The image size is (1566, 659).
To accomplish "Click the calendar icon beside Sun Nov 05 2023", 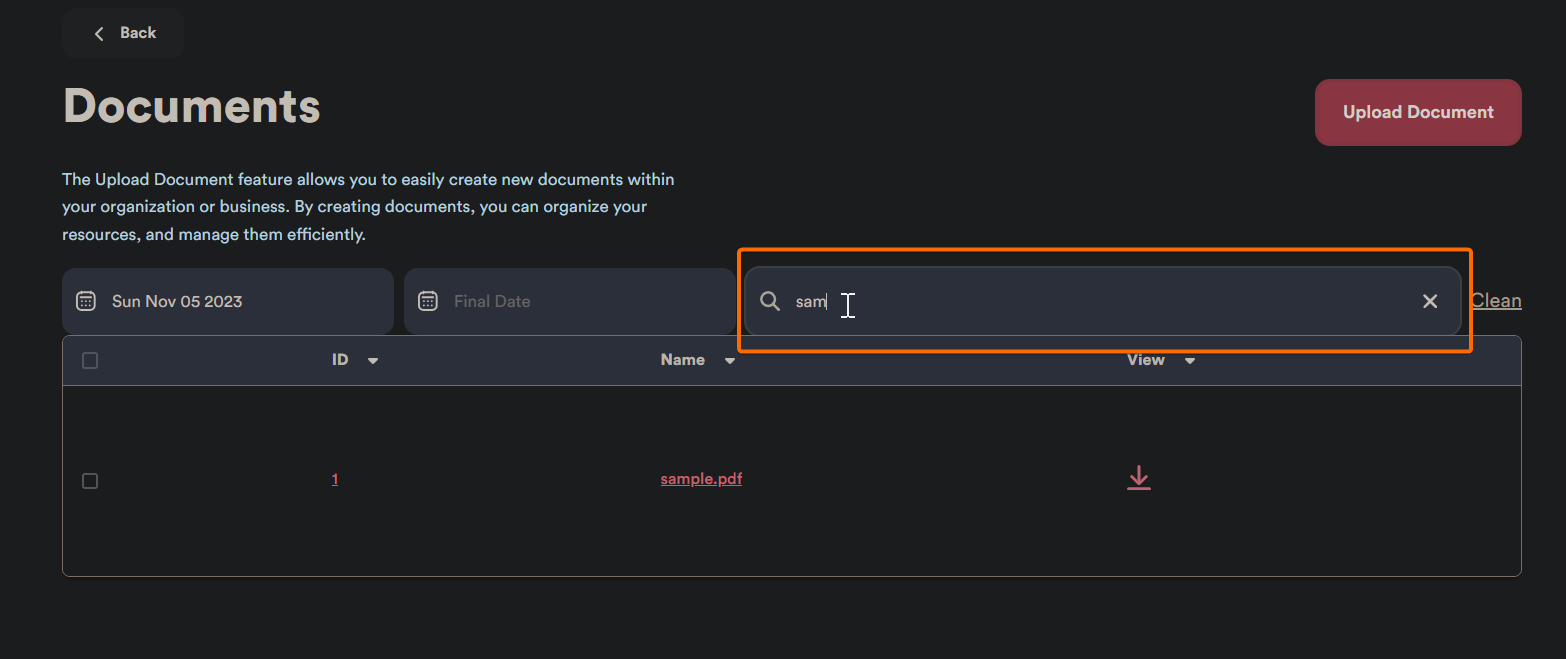I will [86, 301].
